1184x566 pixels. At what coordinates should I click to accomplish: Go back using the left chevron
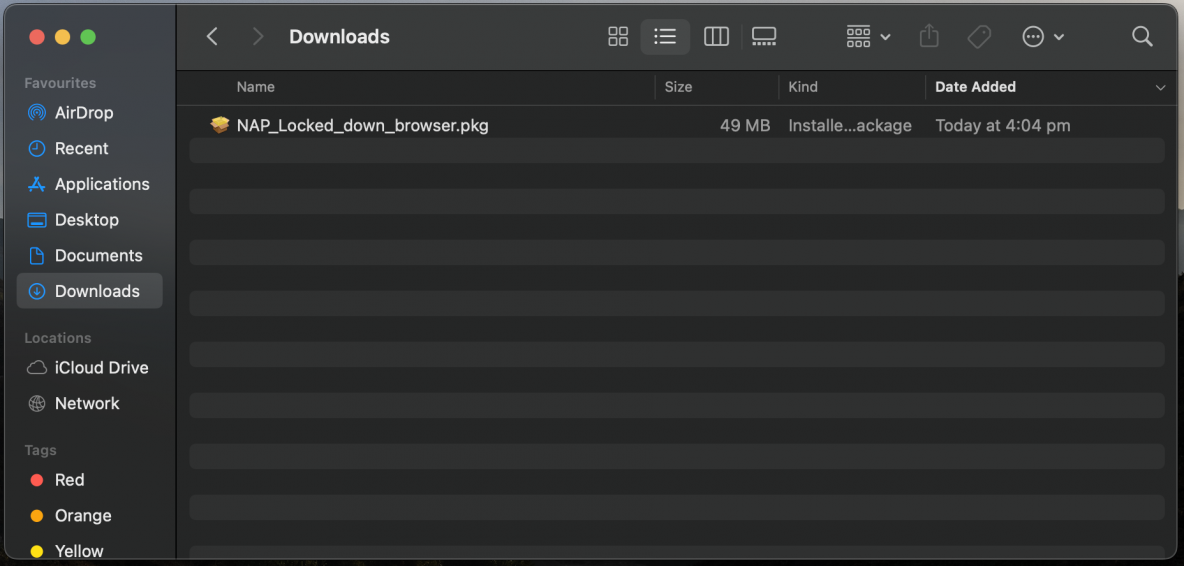212,37
